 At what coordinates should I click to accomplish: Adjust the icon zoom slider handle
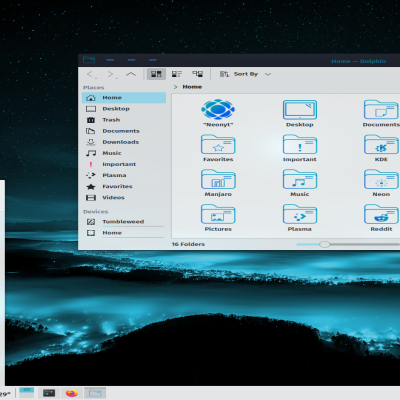tap(324, 244)
